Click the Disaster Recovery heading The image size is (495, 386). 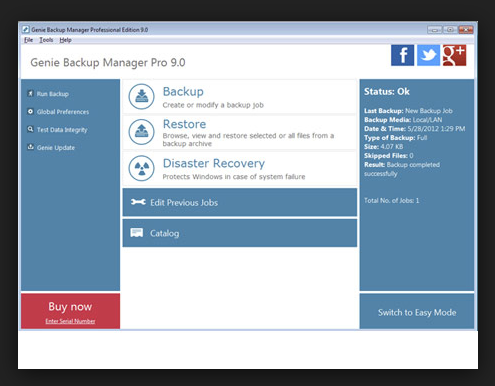[x=214, y=163]
